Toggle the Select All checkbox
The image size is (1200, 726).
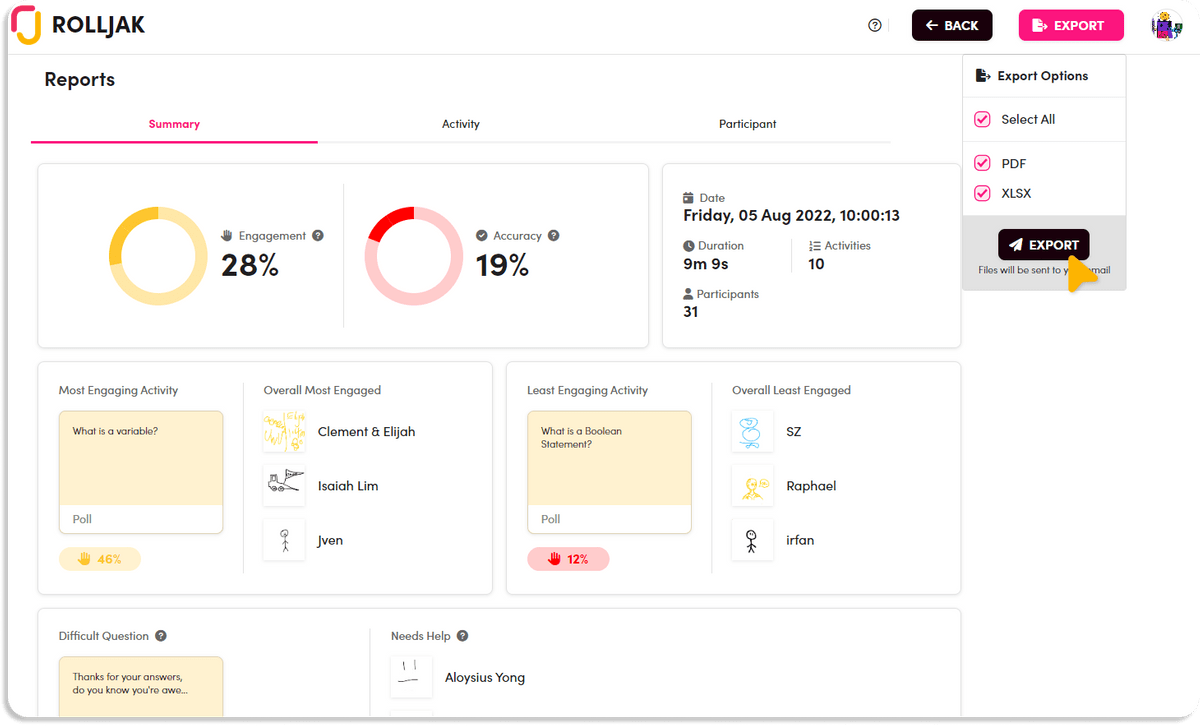click(983, 119)
